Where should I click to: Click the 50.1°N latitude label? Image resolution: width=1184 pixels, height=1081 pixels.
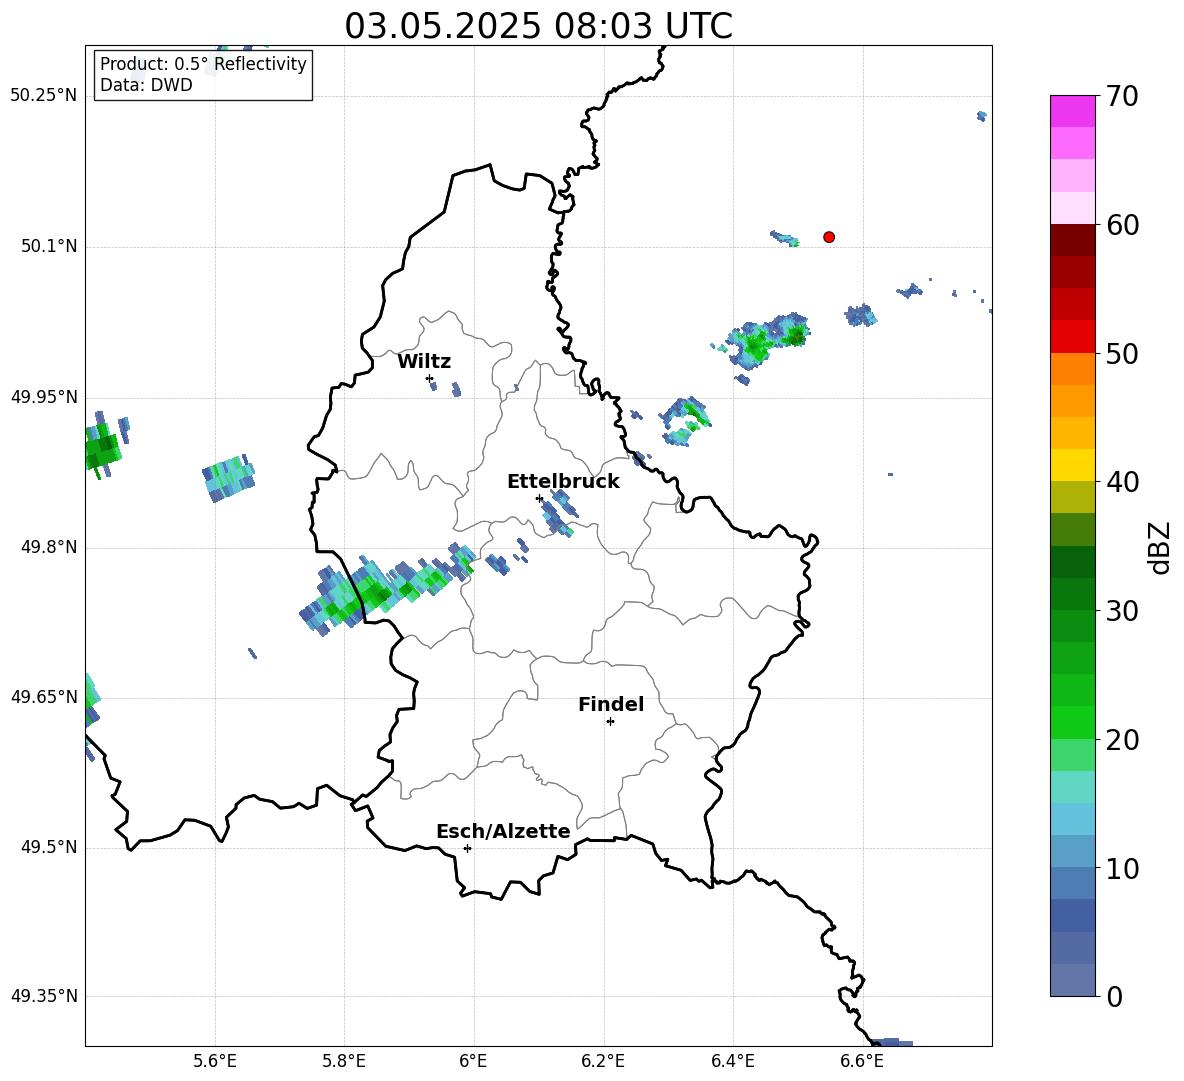tap(49, 246)
